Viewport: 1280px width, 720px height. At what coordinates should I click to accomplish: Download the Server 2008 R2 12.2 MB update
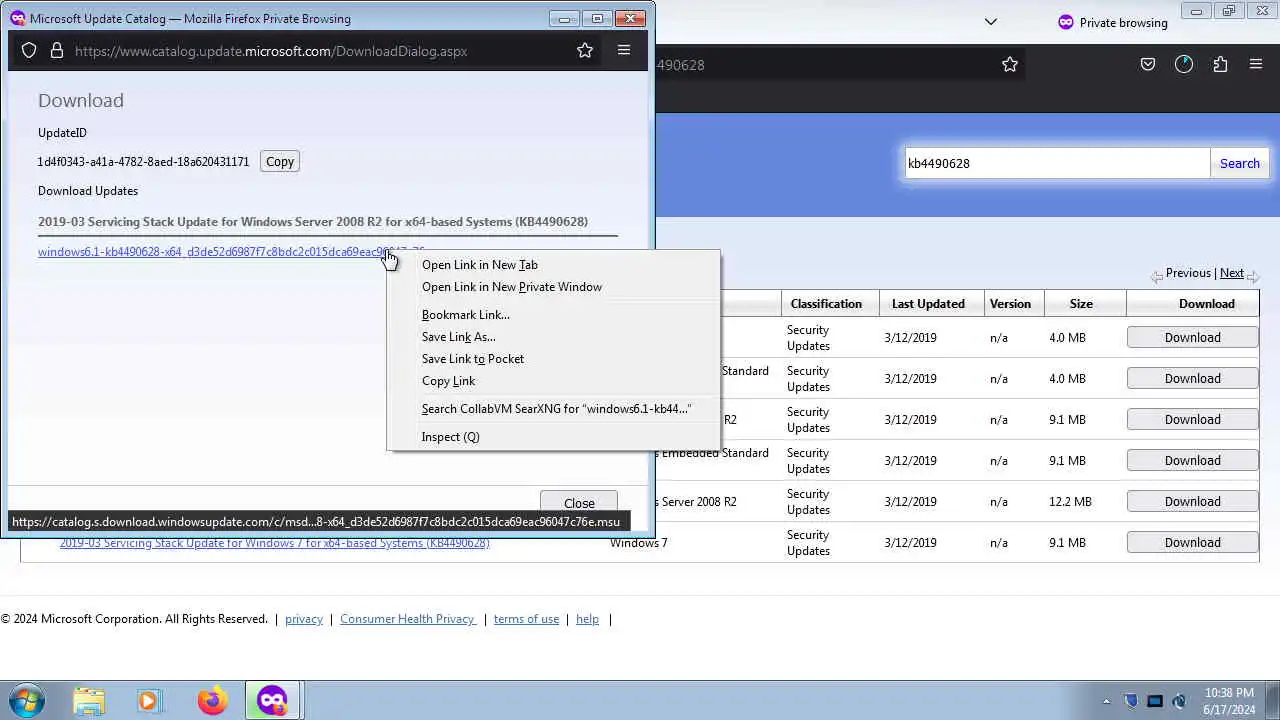[x=1192, y=502]
